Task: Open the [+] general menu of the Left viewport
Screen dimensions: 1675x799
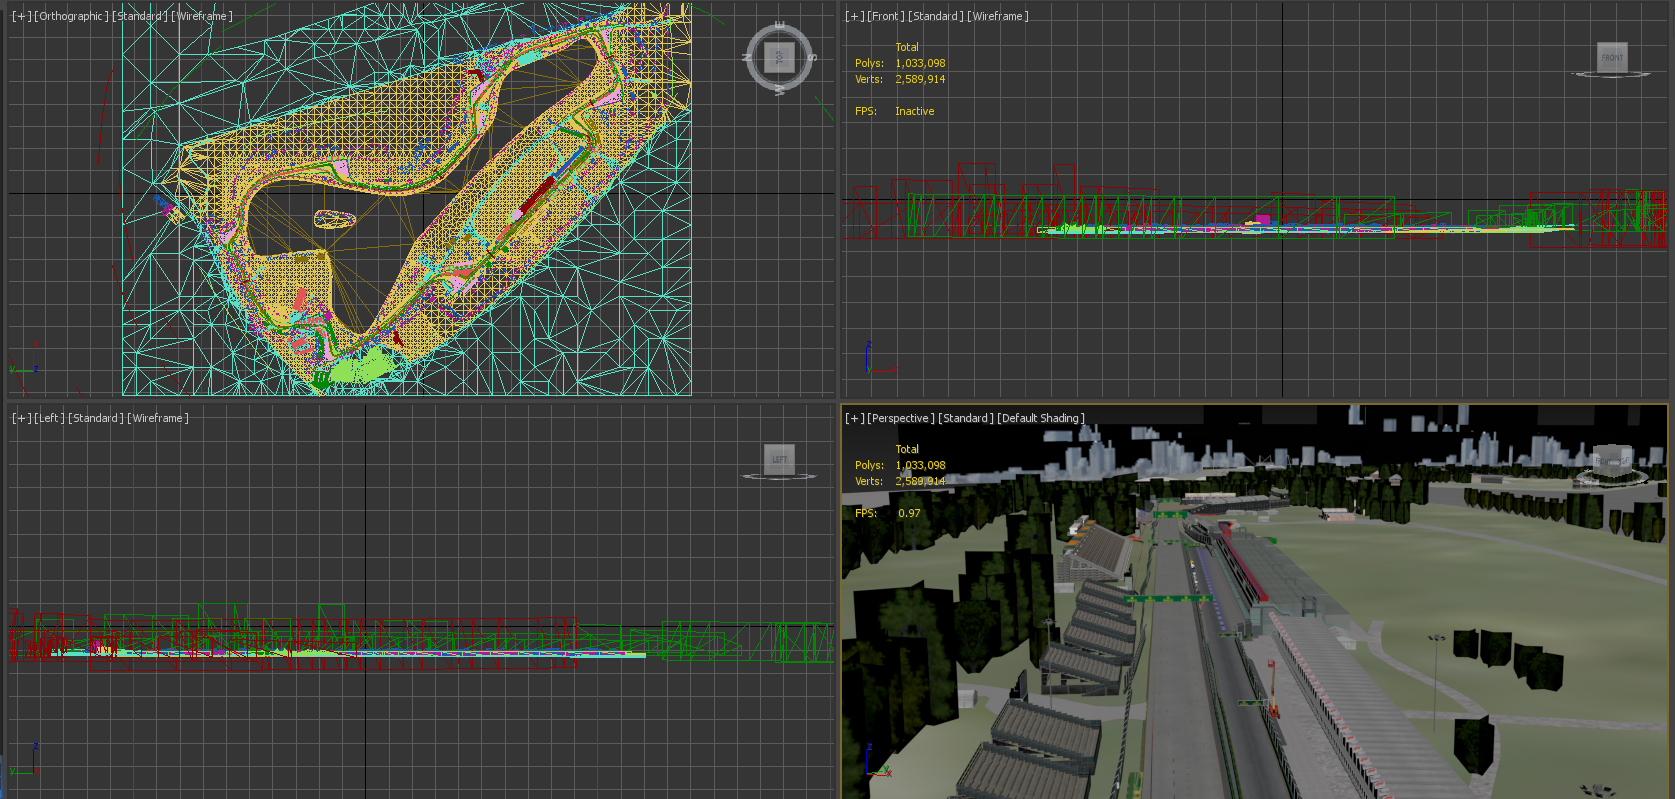Action: 20,418
